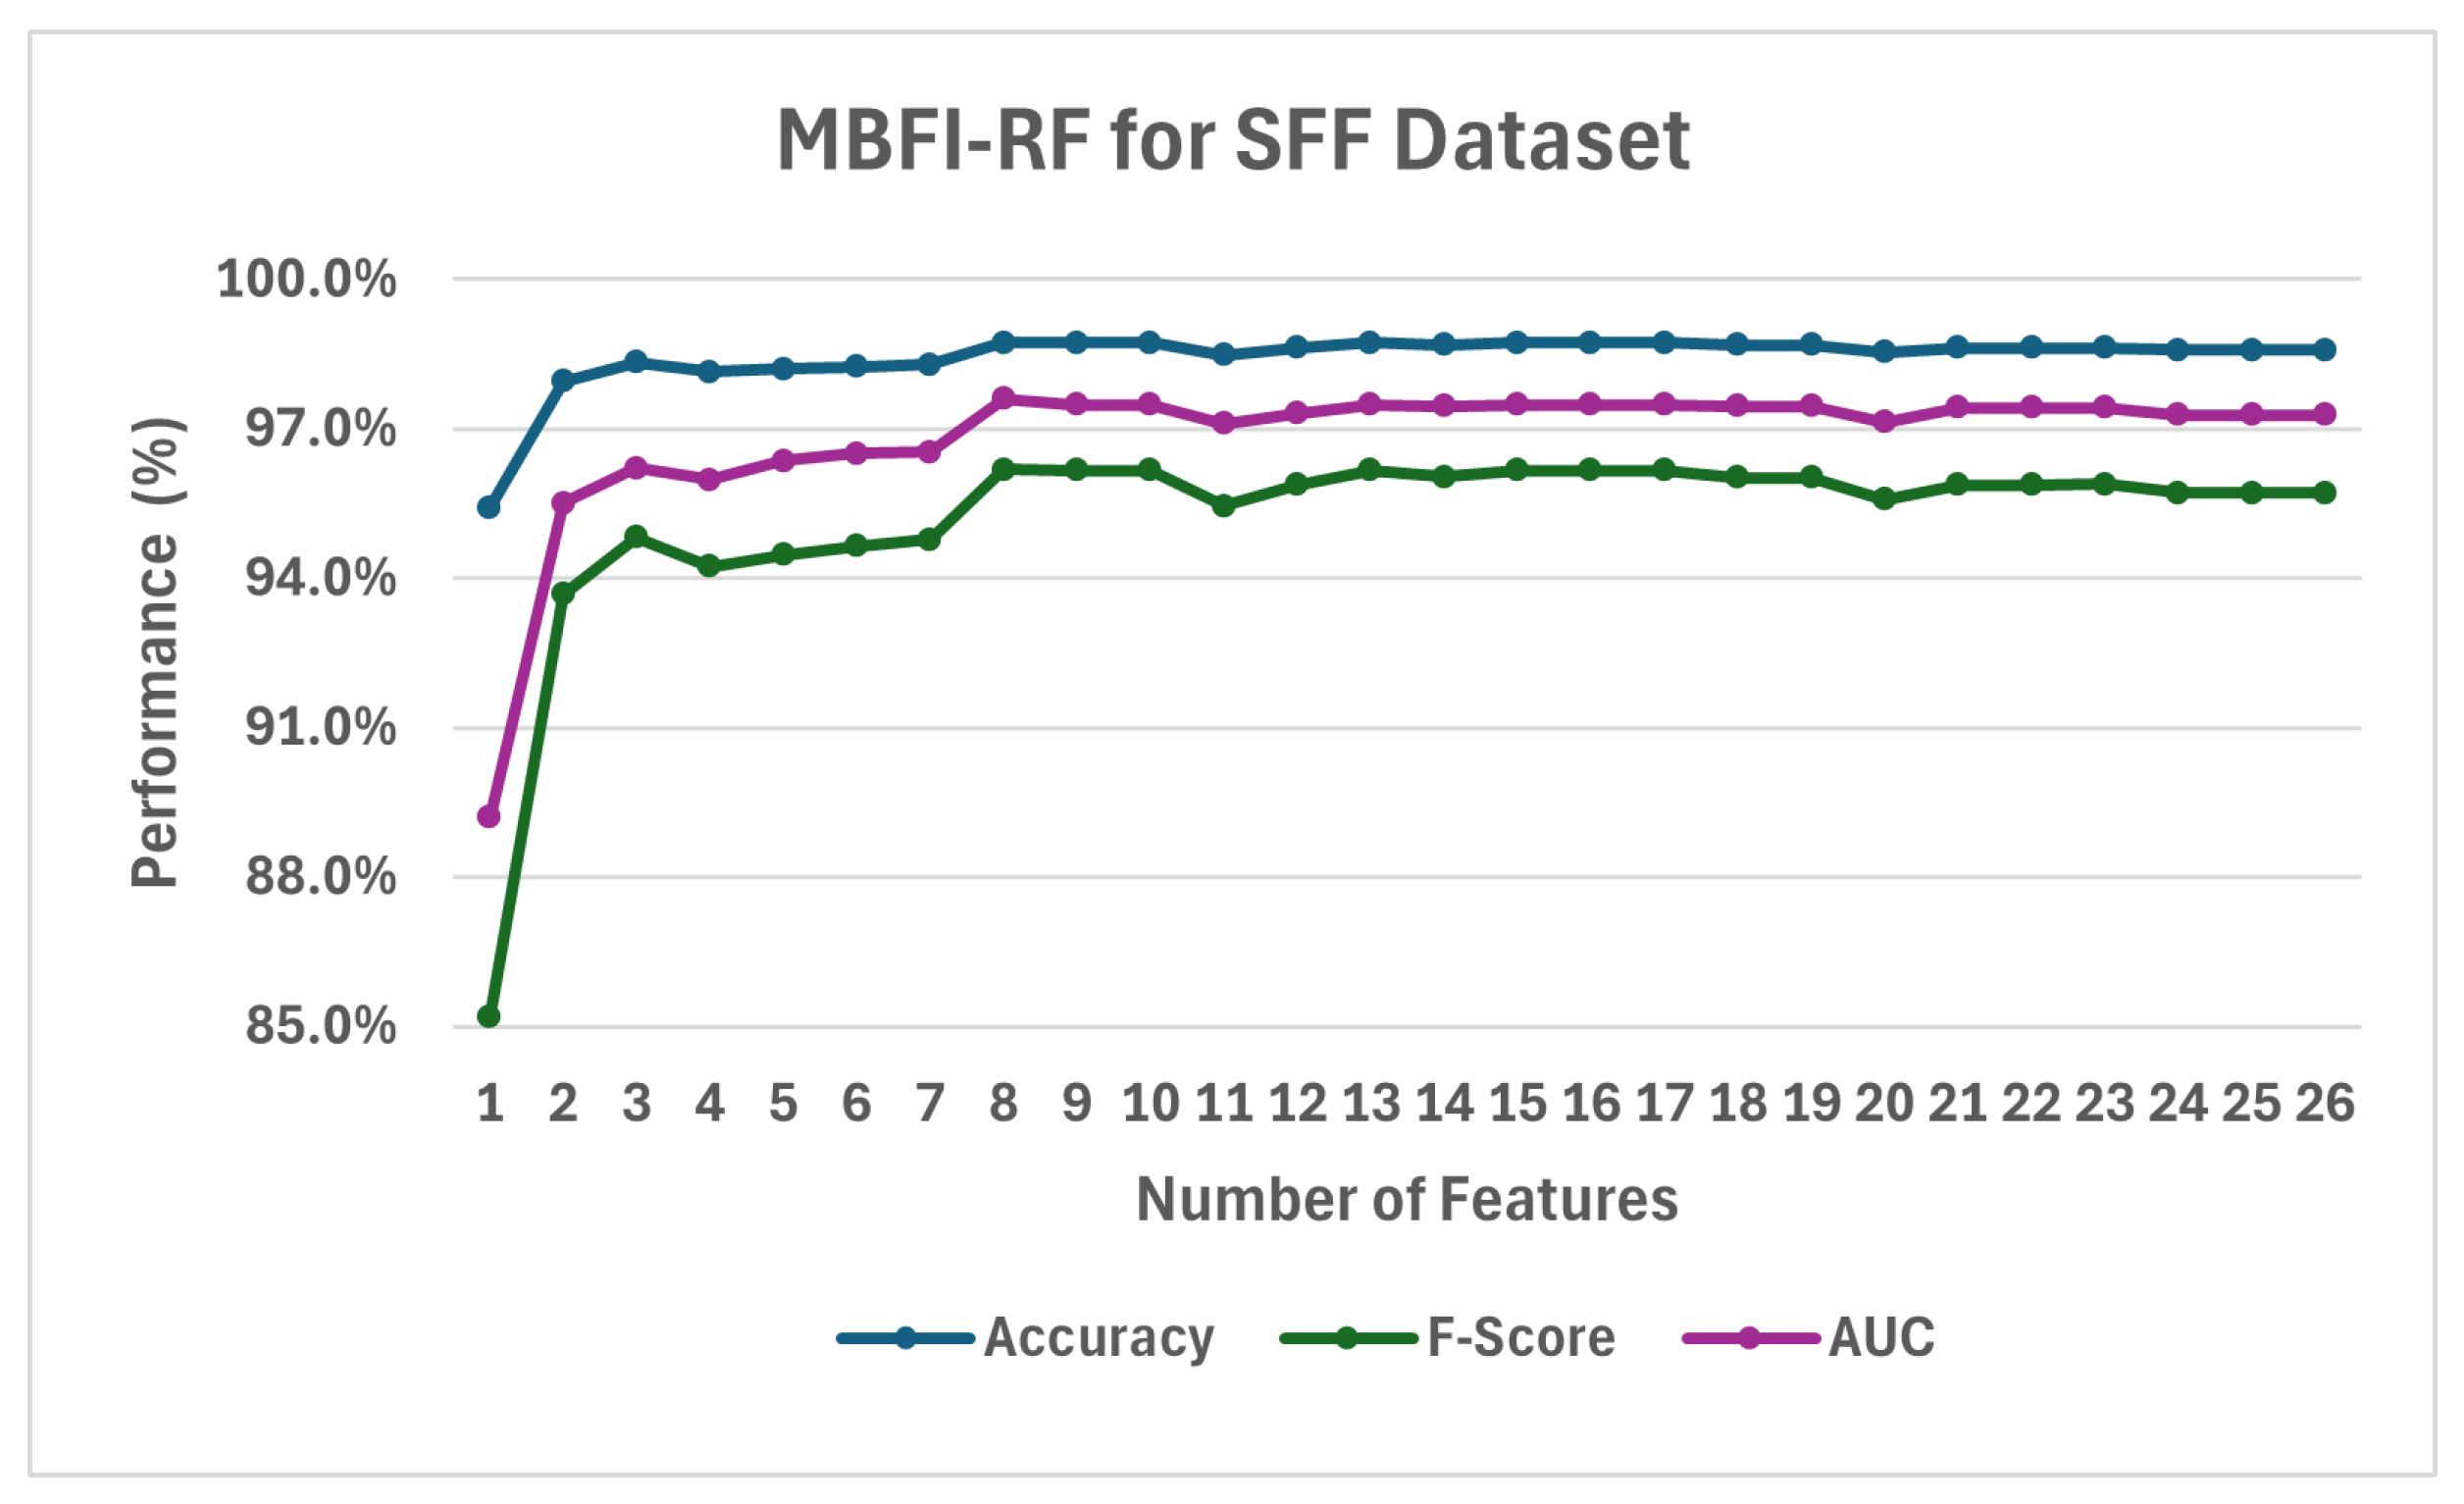The image size is (2464, 1504).
Task: Select the purple AUC point at feature 8
Action: pos(1003,399)
